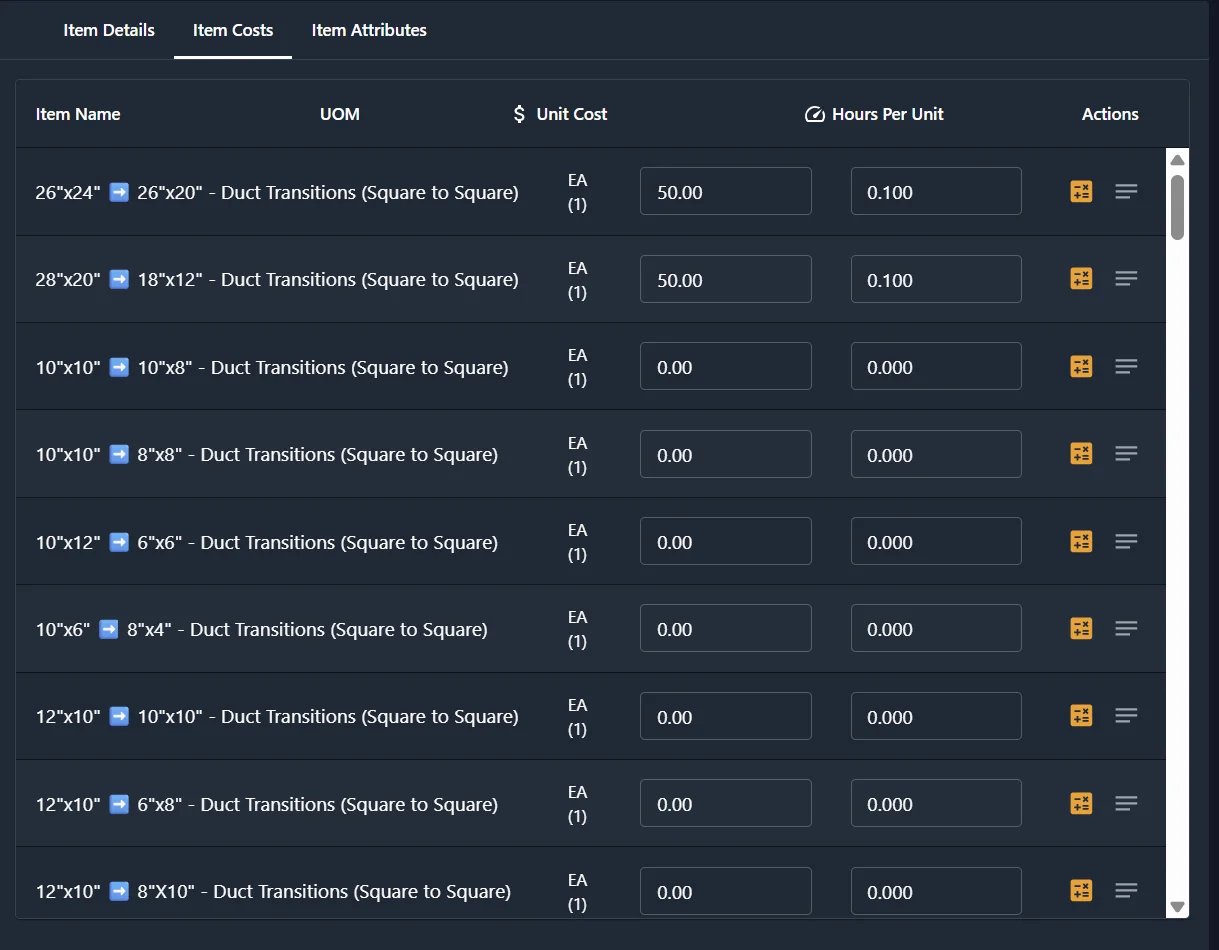
Task: Select the Item Costs tab
Action: pyautogui.click(x=233, y=30)
